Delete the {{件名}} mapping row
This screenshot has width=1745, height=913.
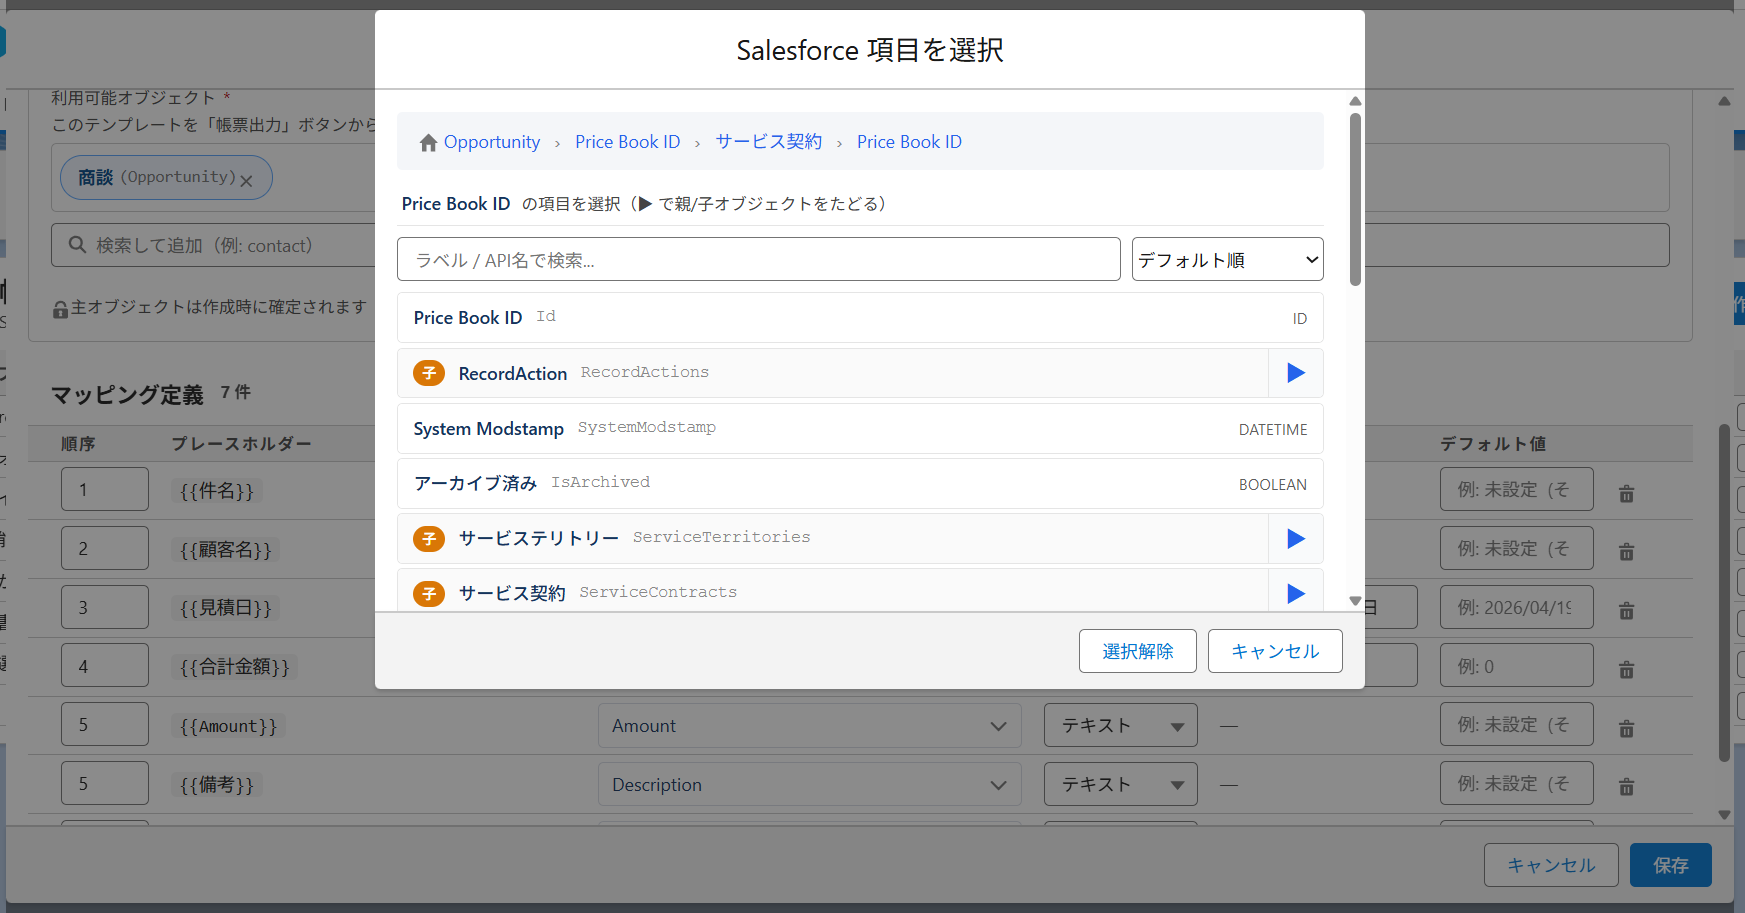pyautogui.click(x=1627, y=494)
